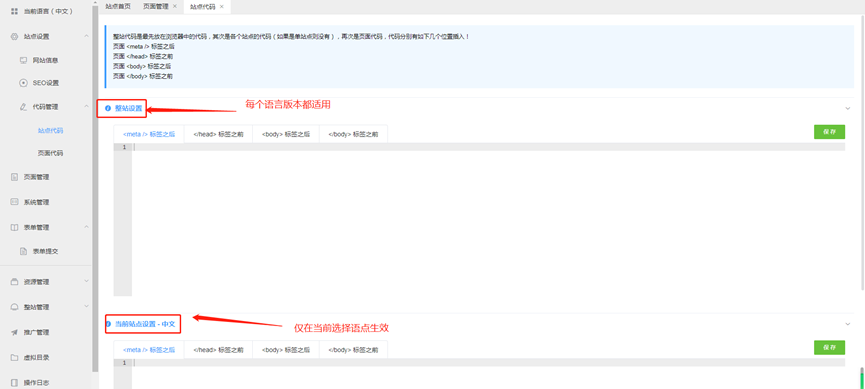Switch to the 页面管理 tab
The image size is (865, 389).
coord(156,6)
